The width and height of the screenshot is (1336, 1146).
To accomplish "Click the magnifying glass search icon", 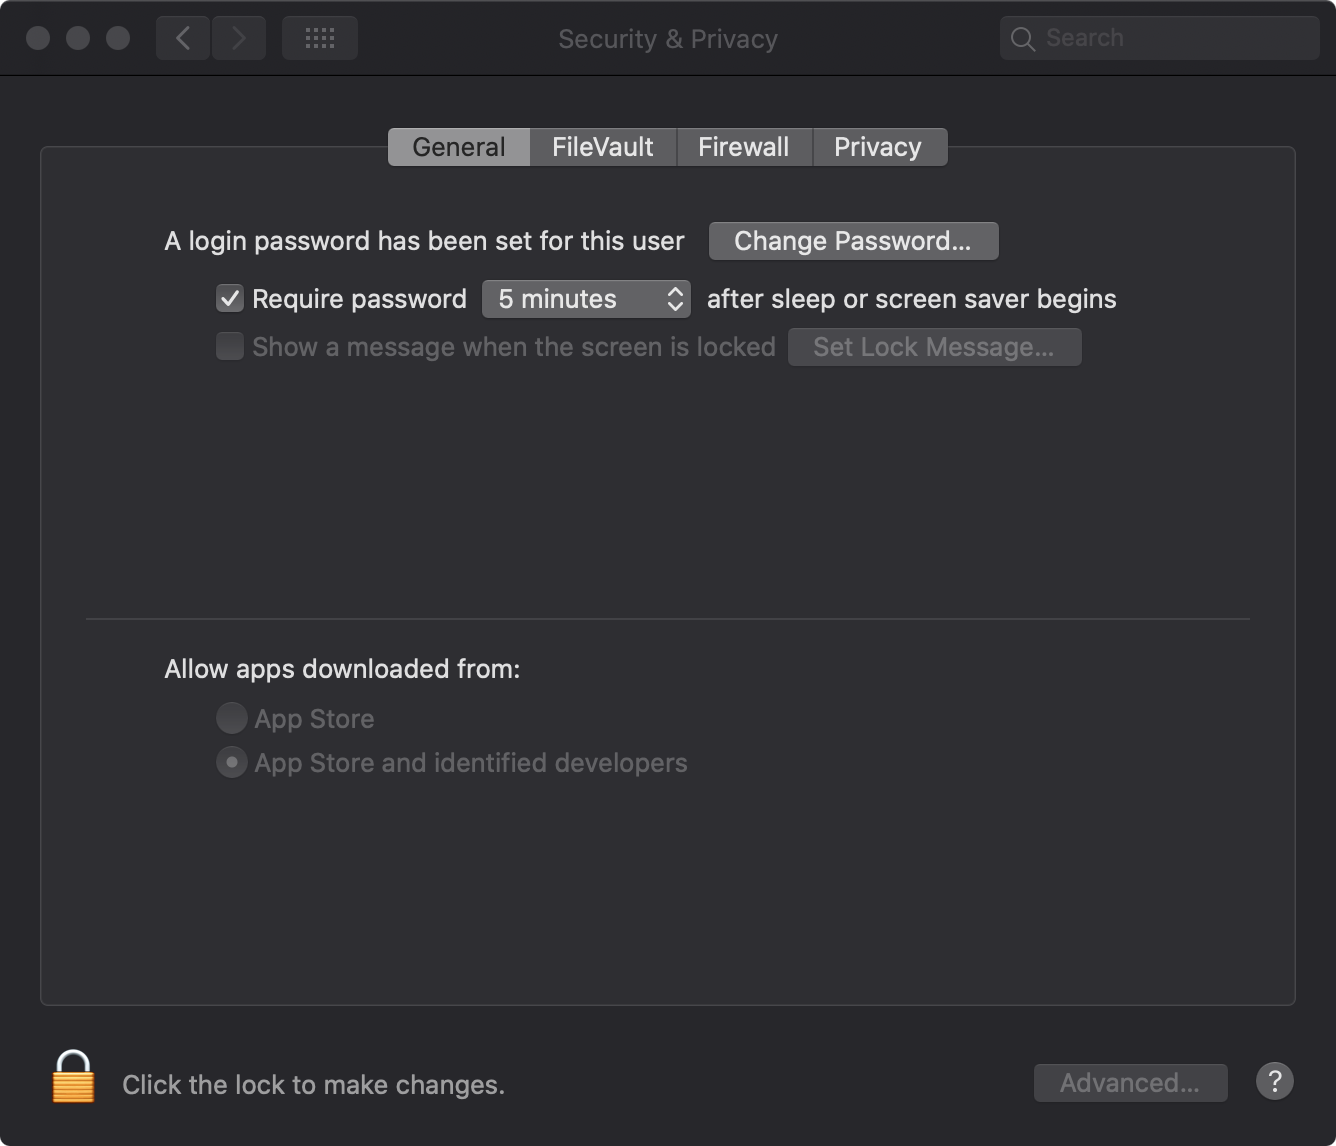I will [x=1022, y=39].
